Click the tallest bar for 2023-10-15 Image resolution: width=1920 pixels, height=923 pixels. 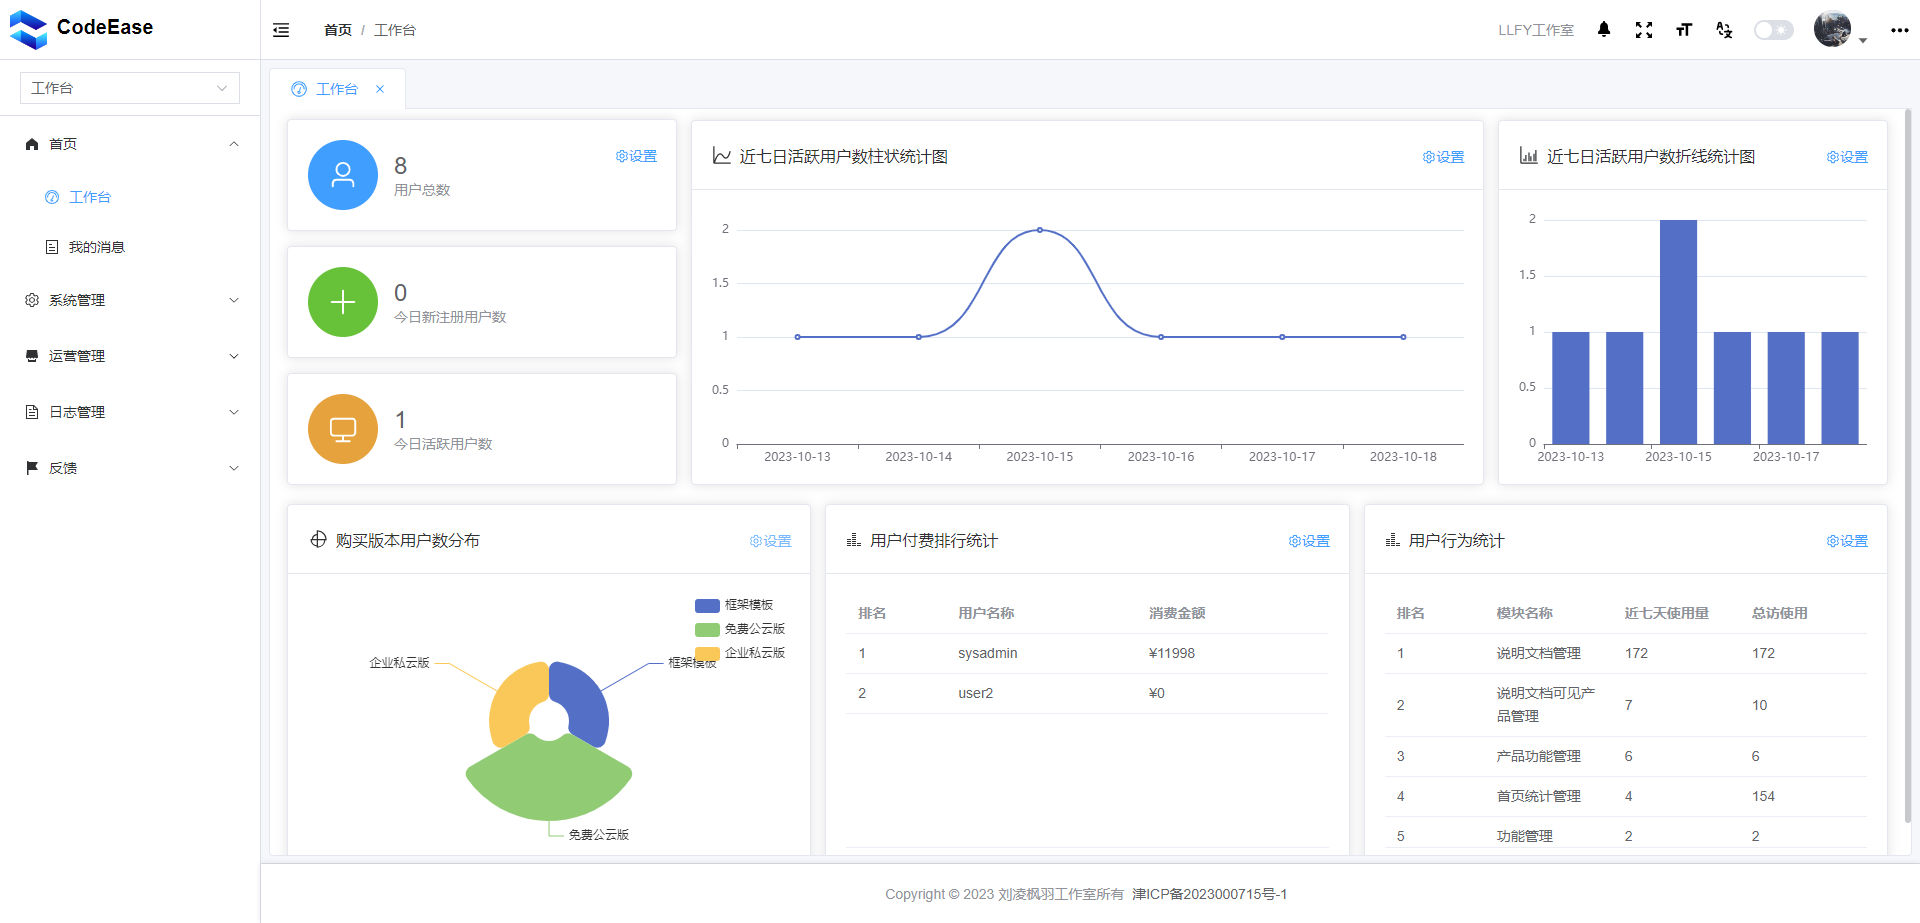[1678, 332]
